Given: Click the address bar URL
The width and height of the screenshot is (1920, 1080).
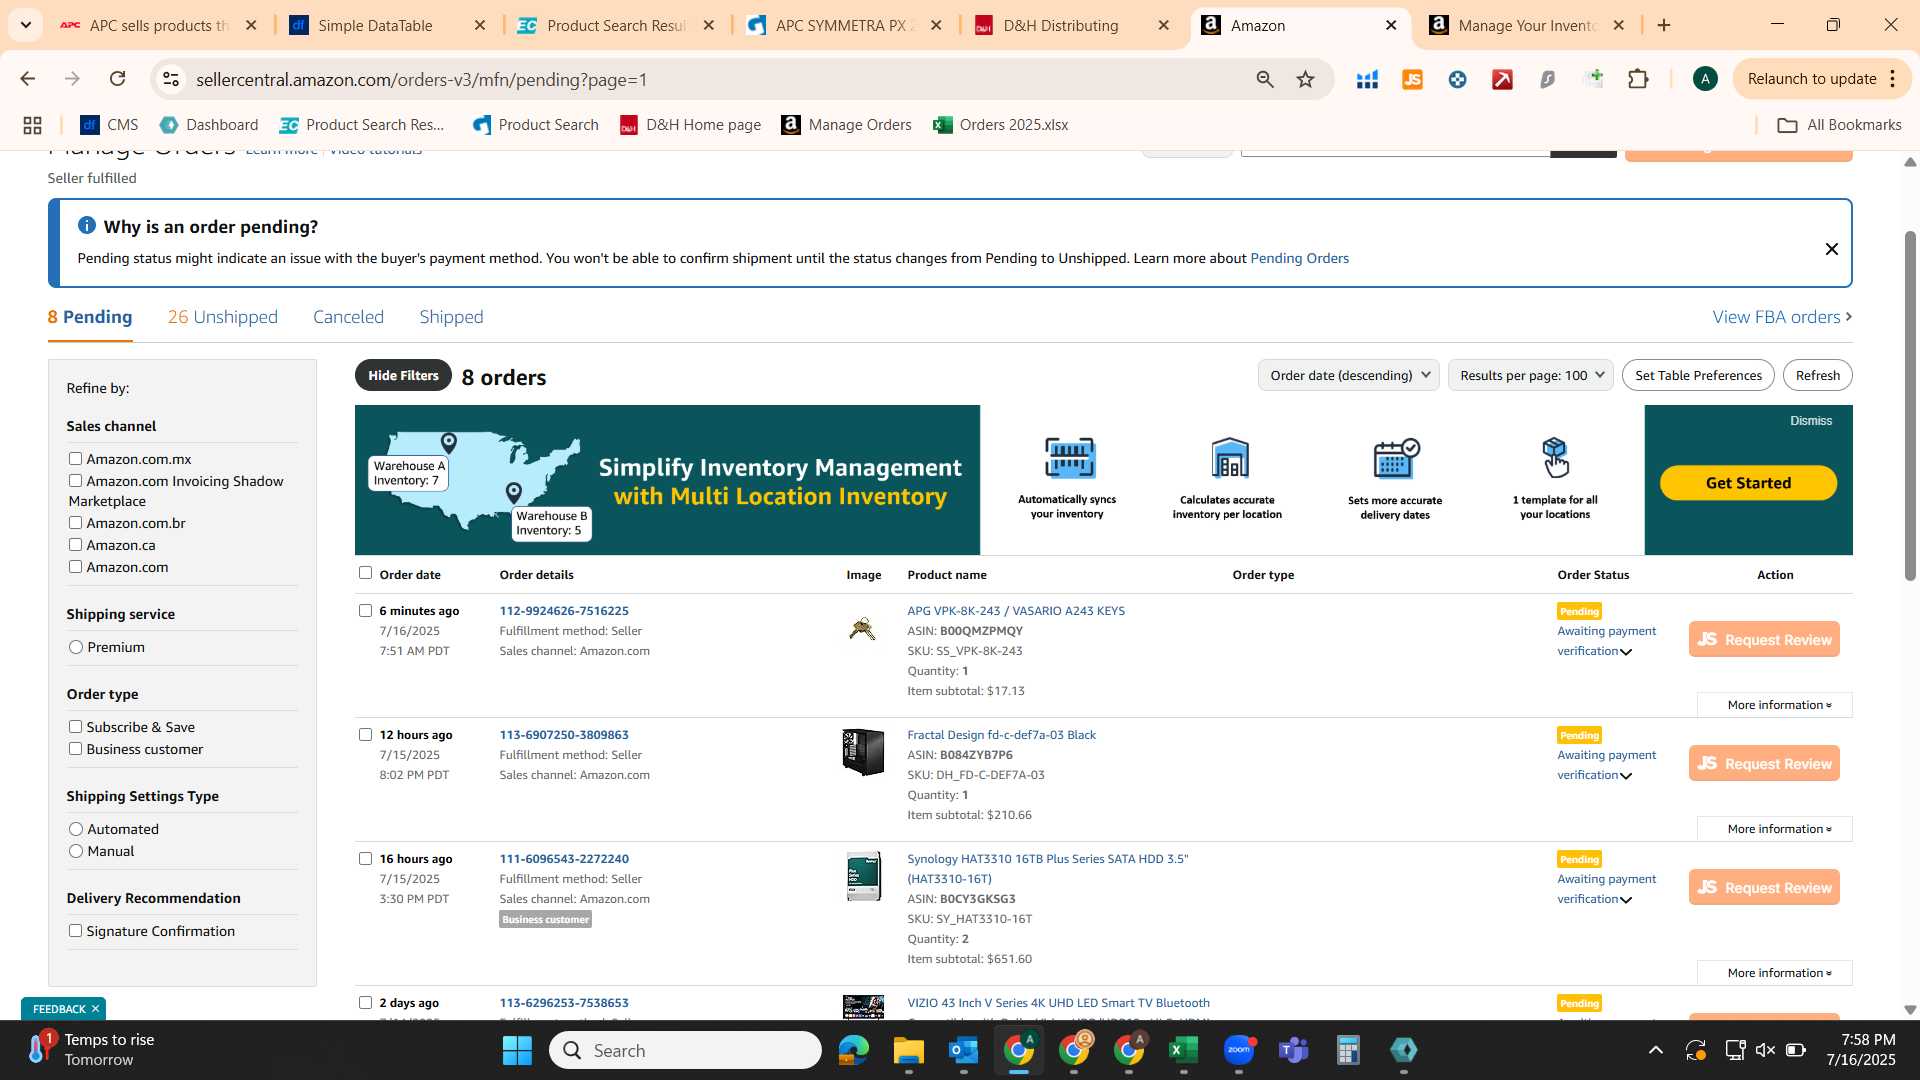Looking at the screenshot, I should 421,79.
